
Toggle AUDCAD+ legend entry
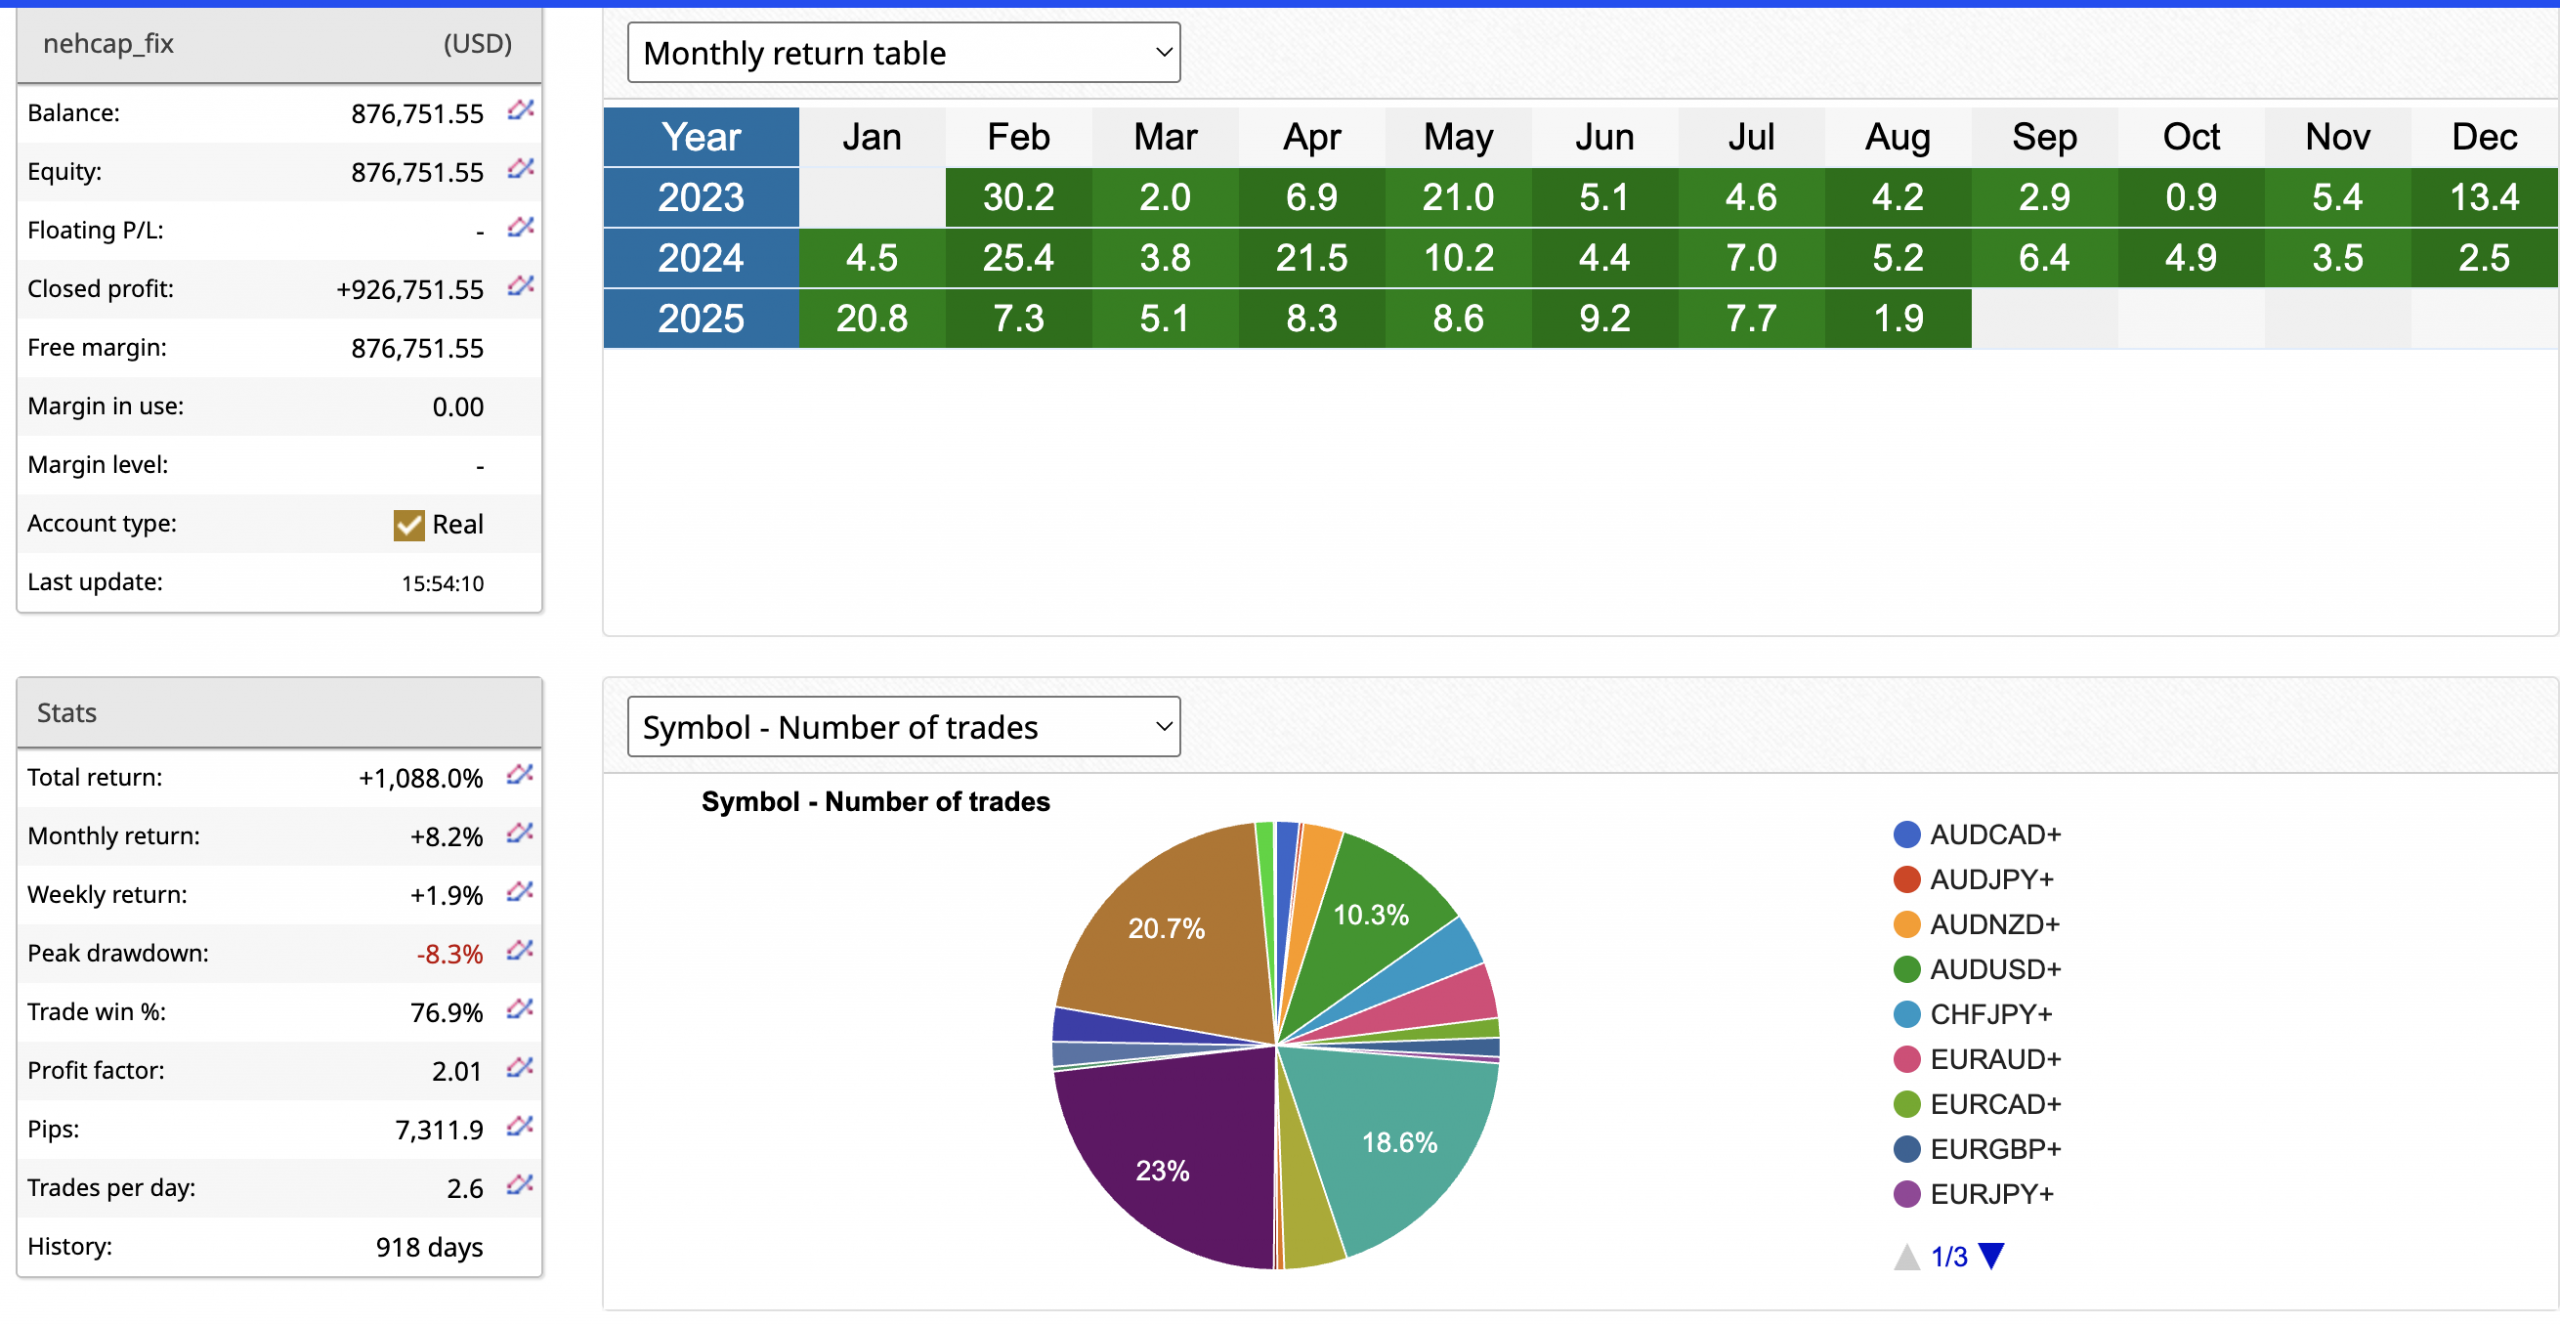(1977, 835)
